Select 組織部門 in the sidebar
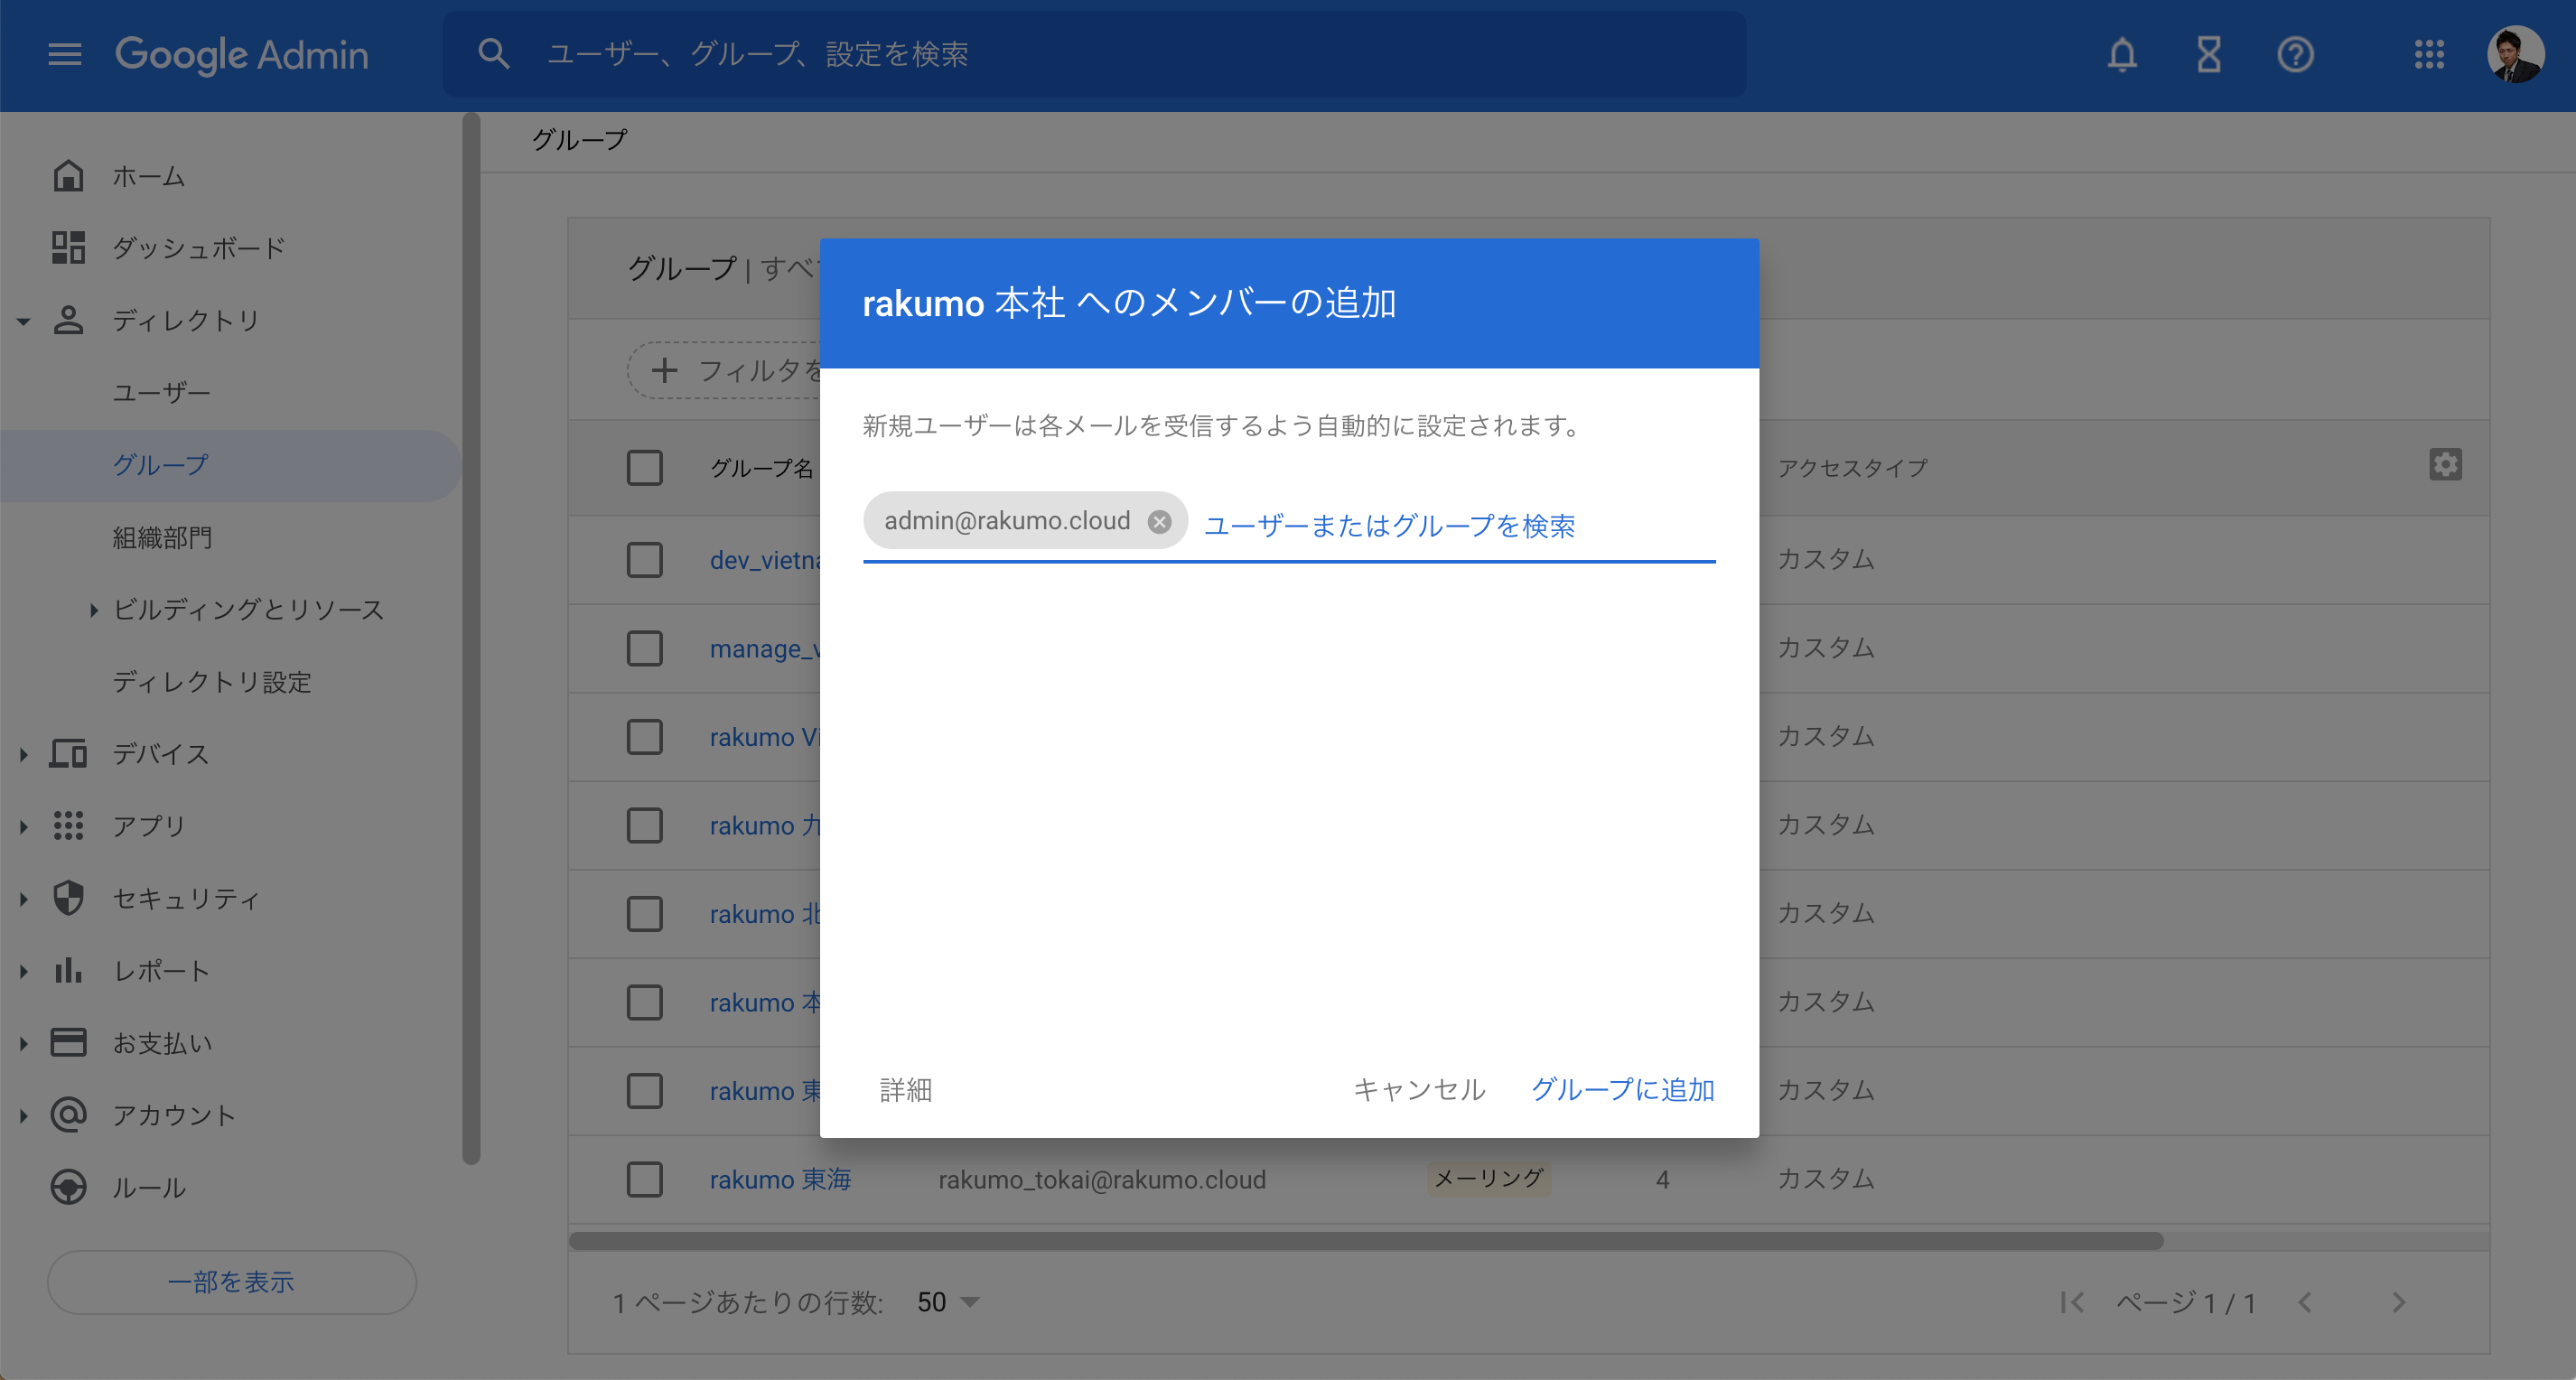 tap(162, 537)
